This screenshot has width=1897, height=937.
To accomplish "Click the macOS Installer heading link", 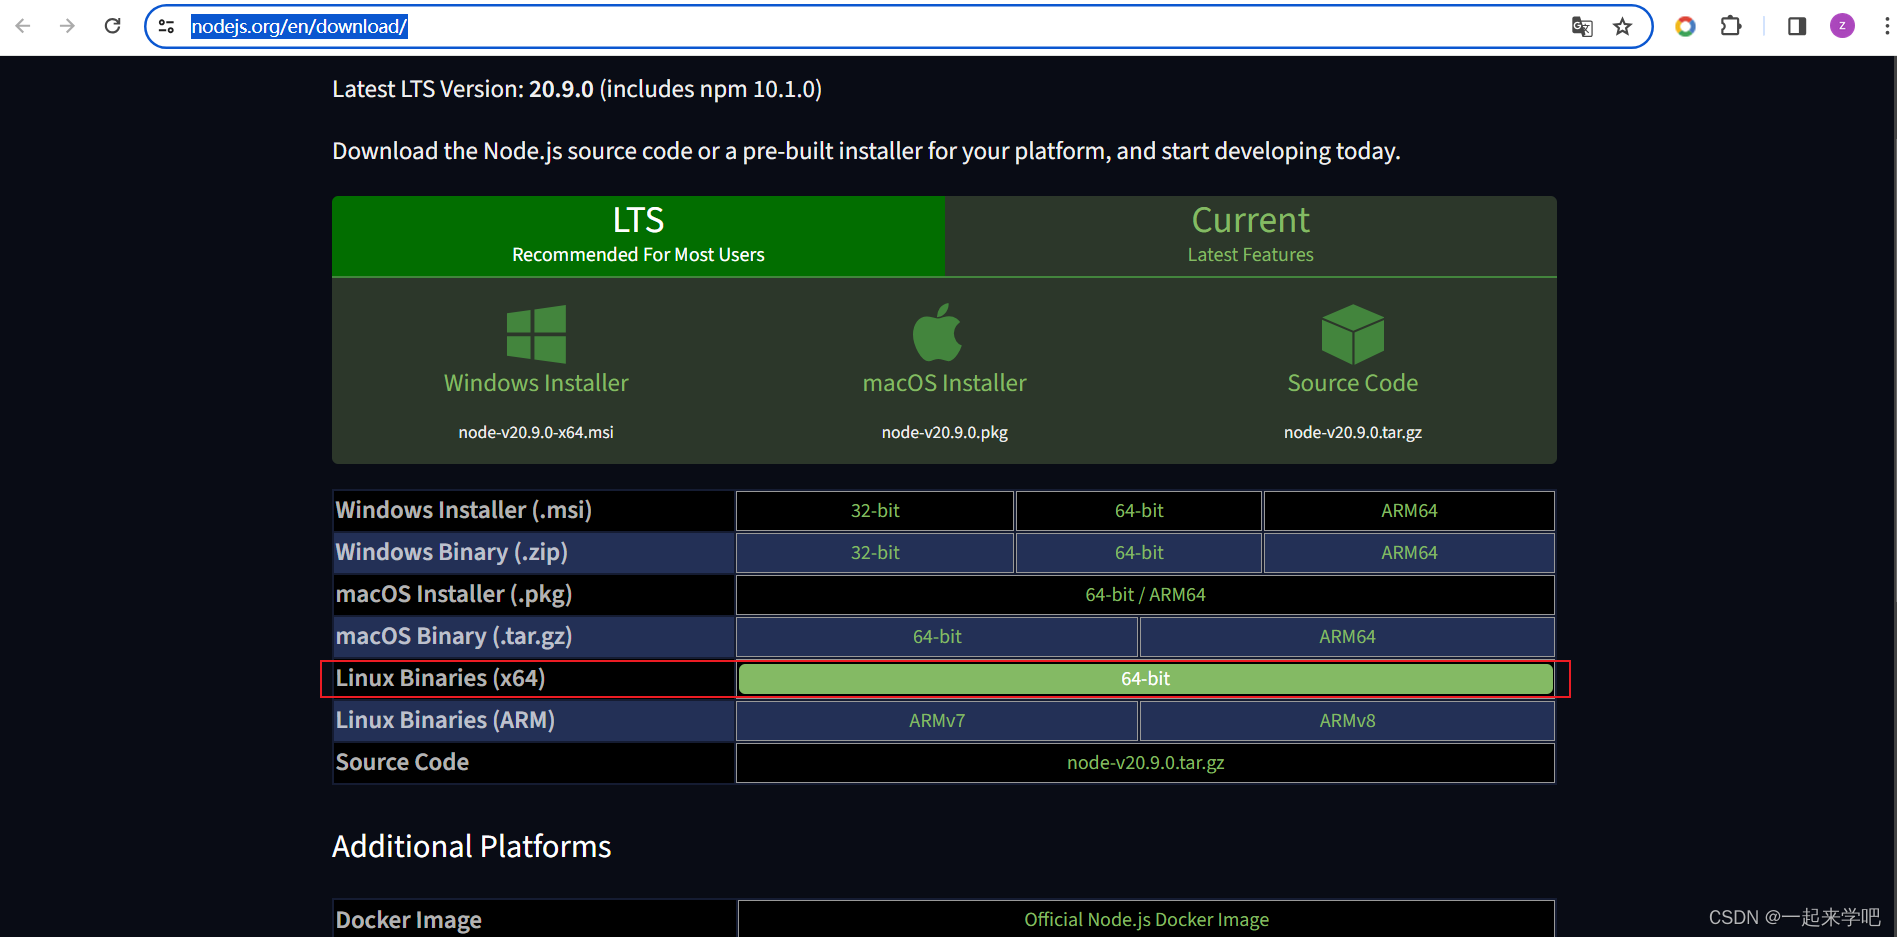I will click(x=945, y=383).
